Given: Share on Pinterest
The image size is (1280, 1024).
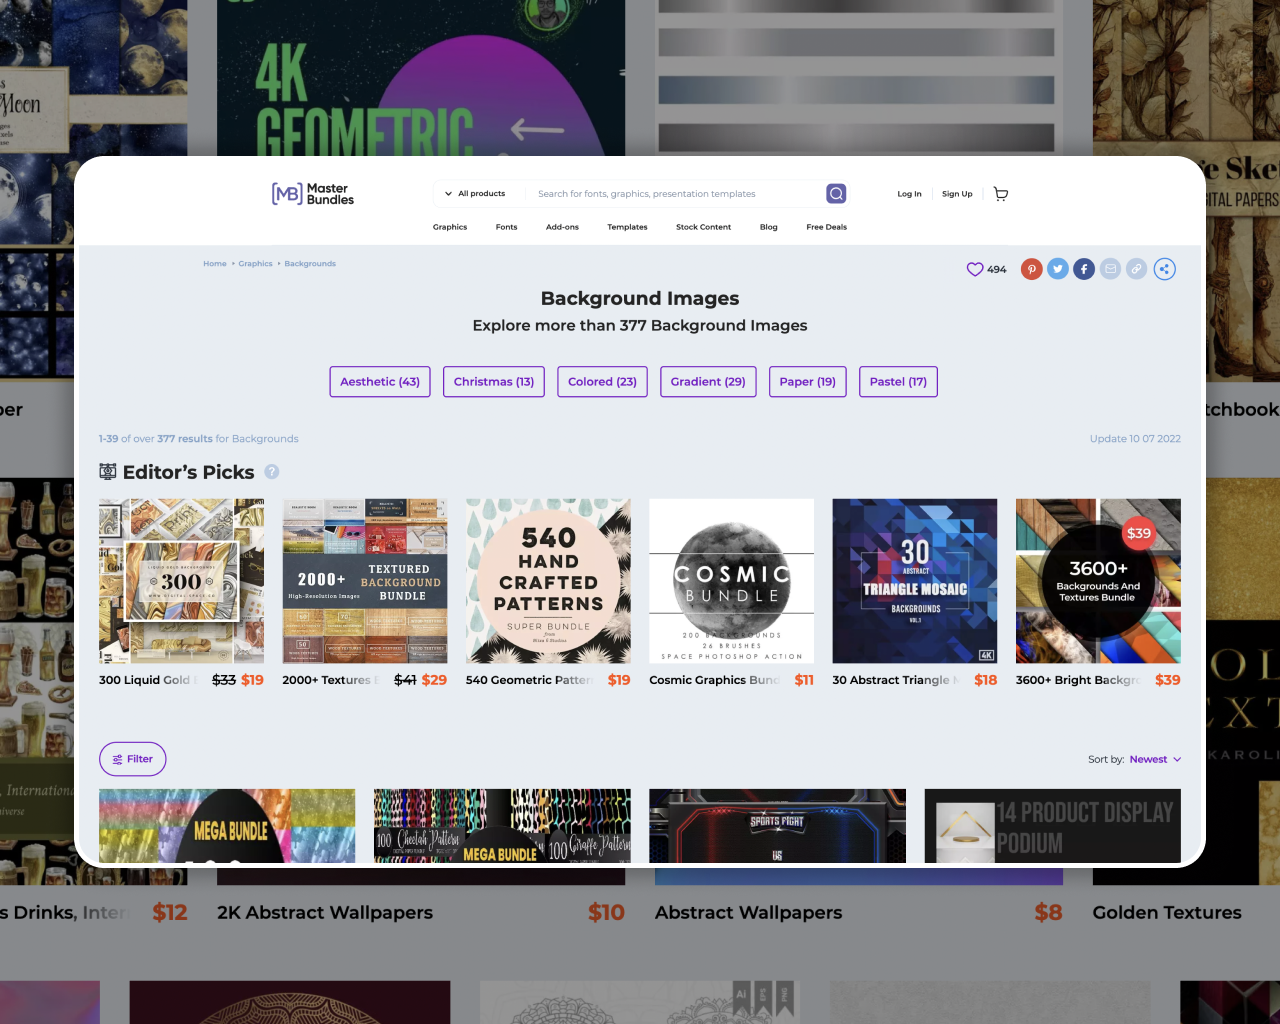Looking at the screenshot, I should point(1032,269).
